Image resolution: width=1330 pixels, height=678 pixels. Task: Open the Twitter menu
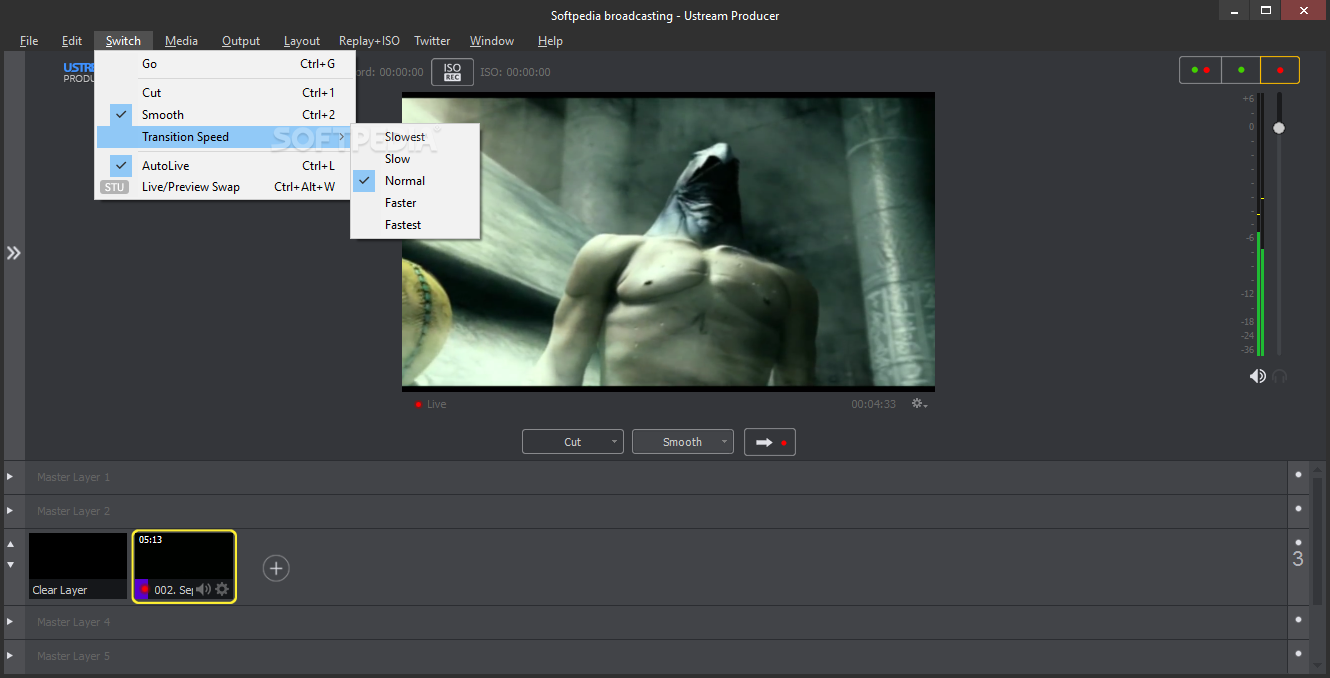(x=432, y=41)
